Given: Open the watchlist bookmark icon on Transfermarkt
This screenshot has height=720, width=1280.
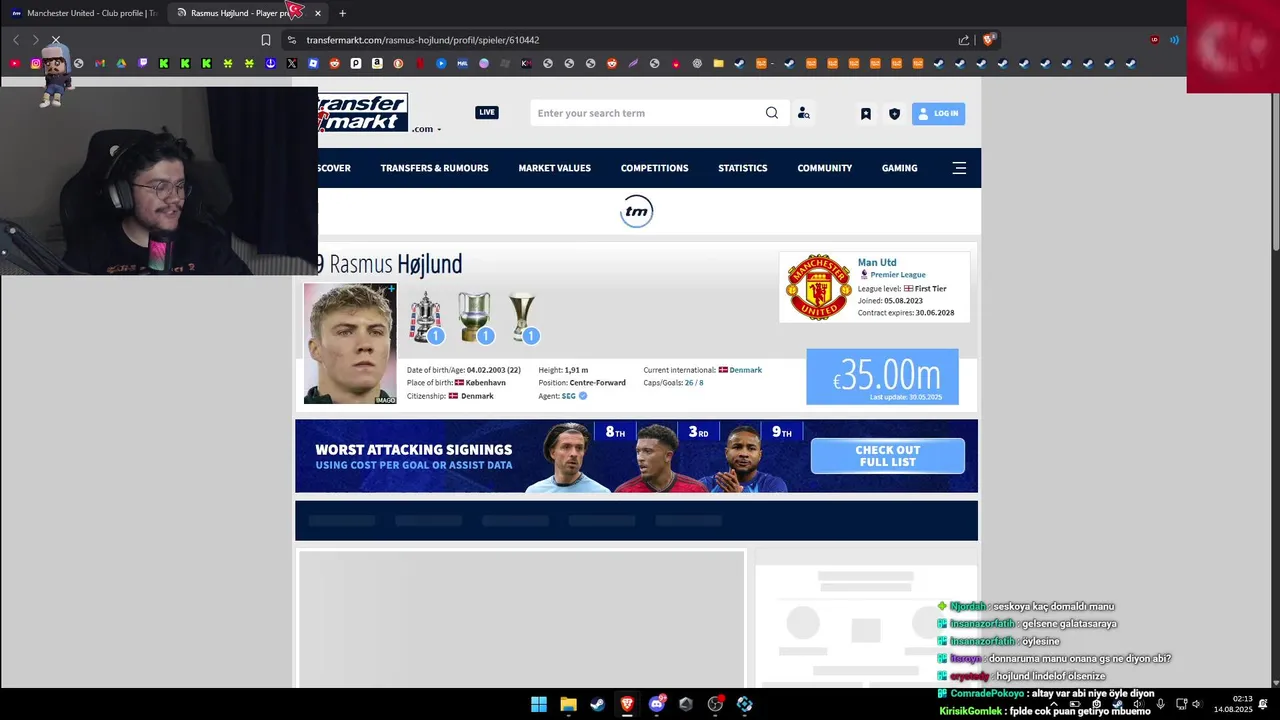Looking at the screenshot, I should pos(866,114).
